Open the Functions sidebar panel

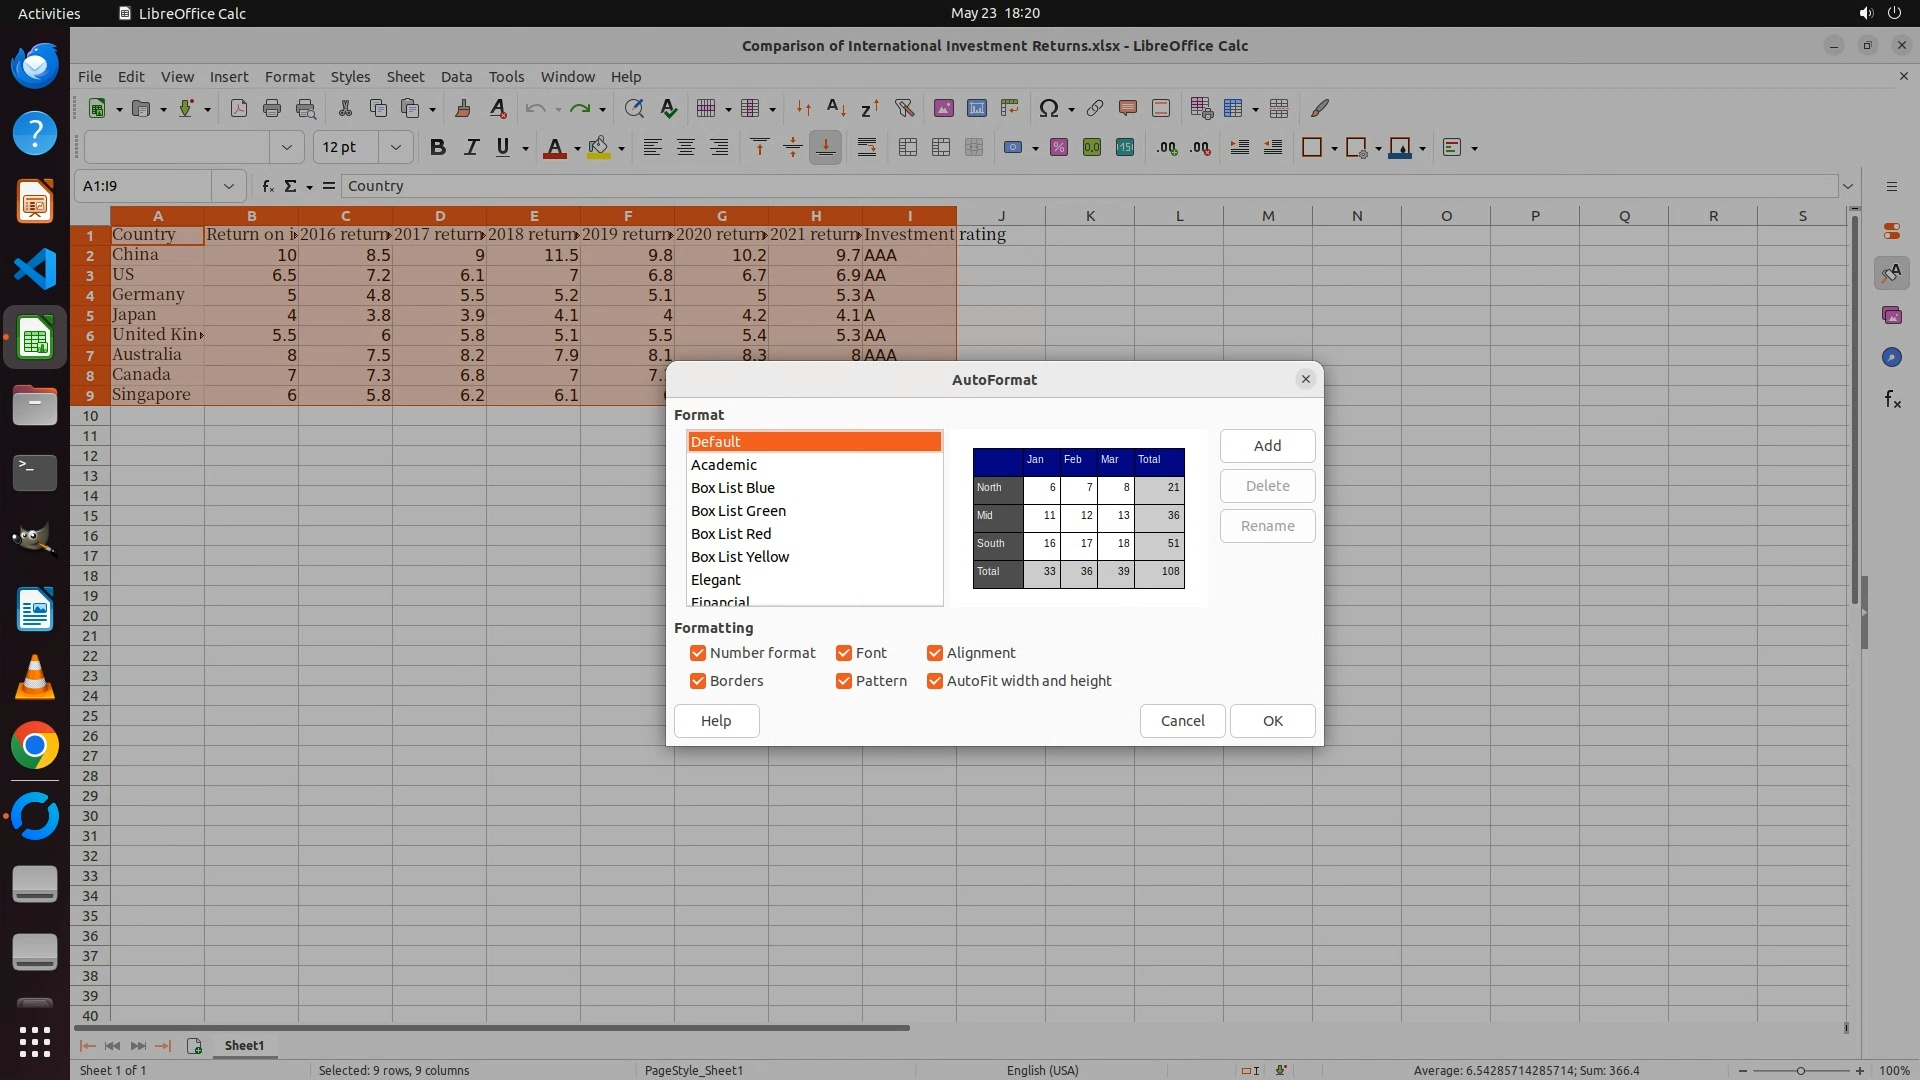tap(1892, 400)
